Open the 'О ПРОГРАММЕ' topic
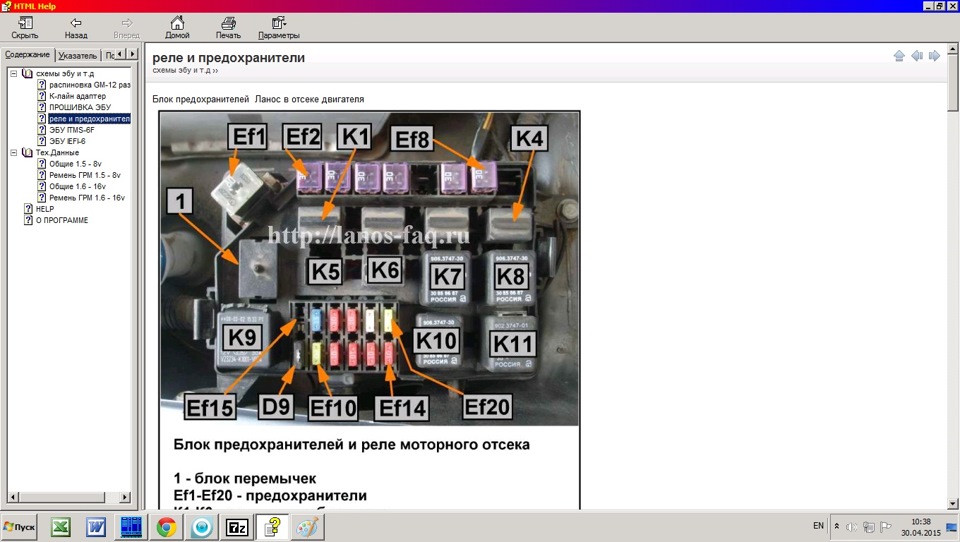 pos(62,220)
